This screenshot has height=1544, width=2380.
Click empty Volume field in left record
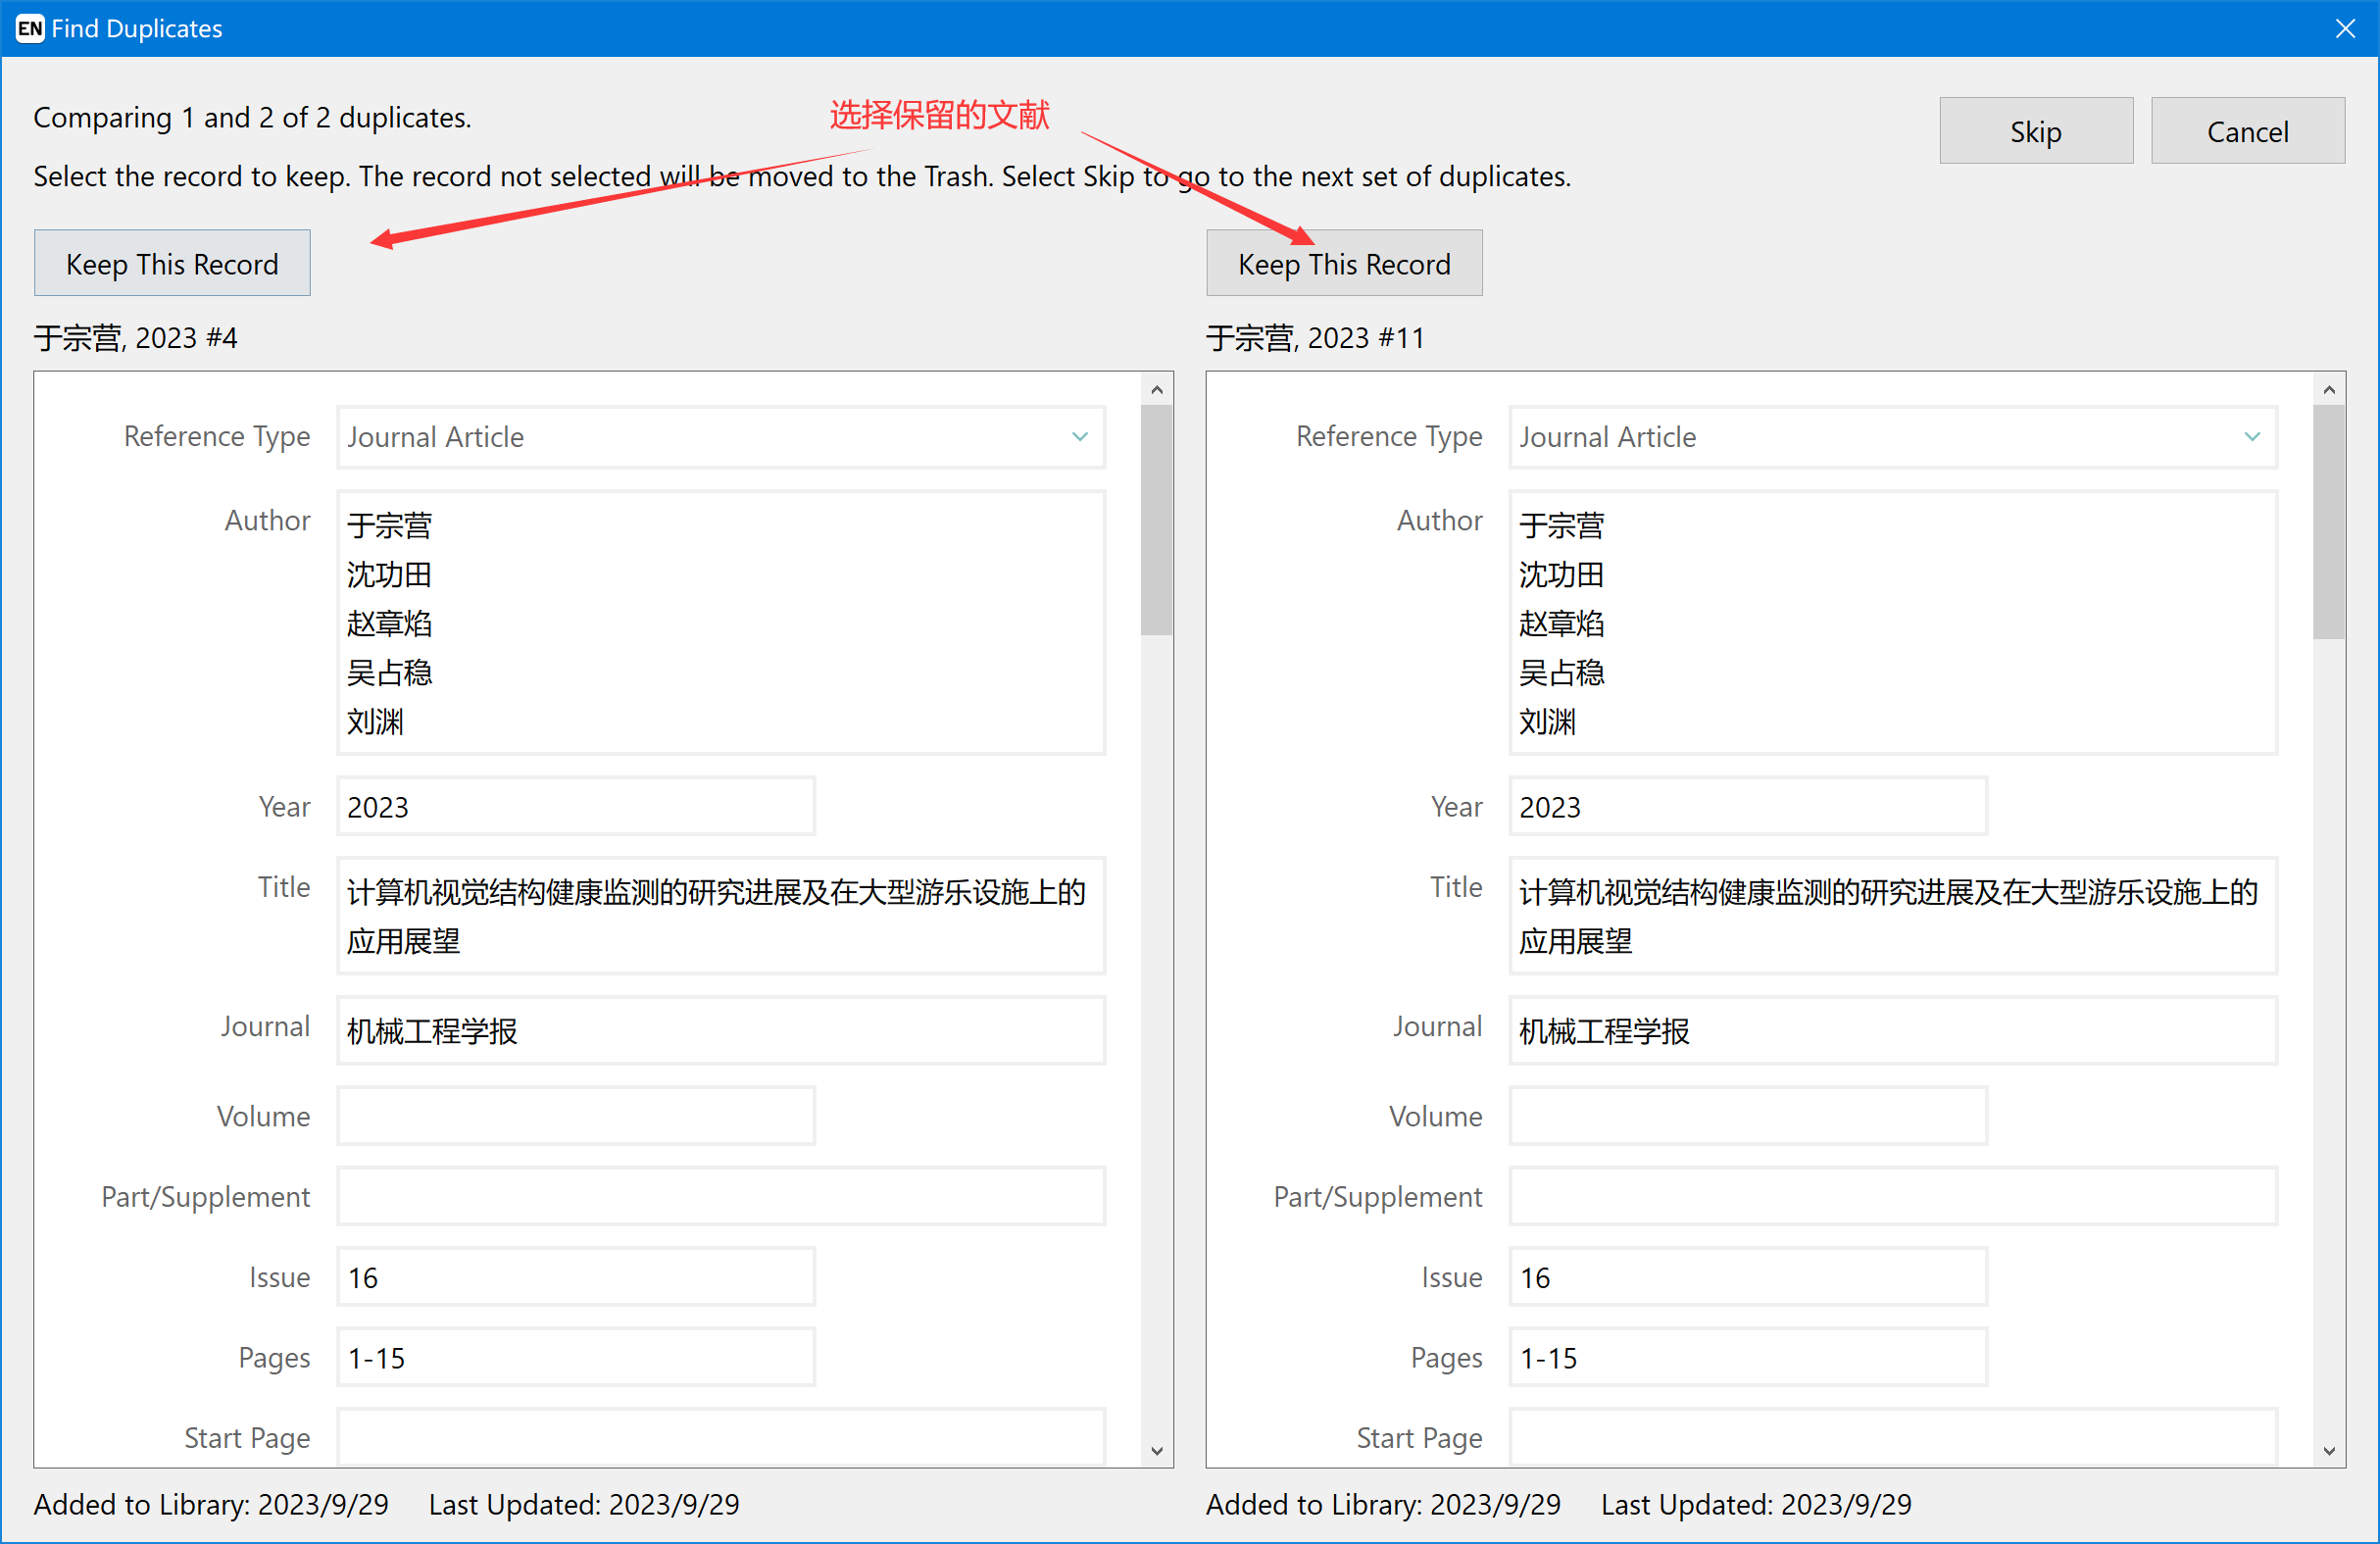576,1116
